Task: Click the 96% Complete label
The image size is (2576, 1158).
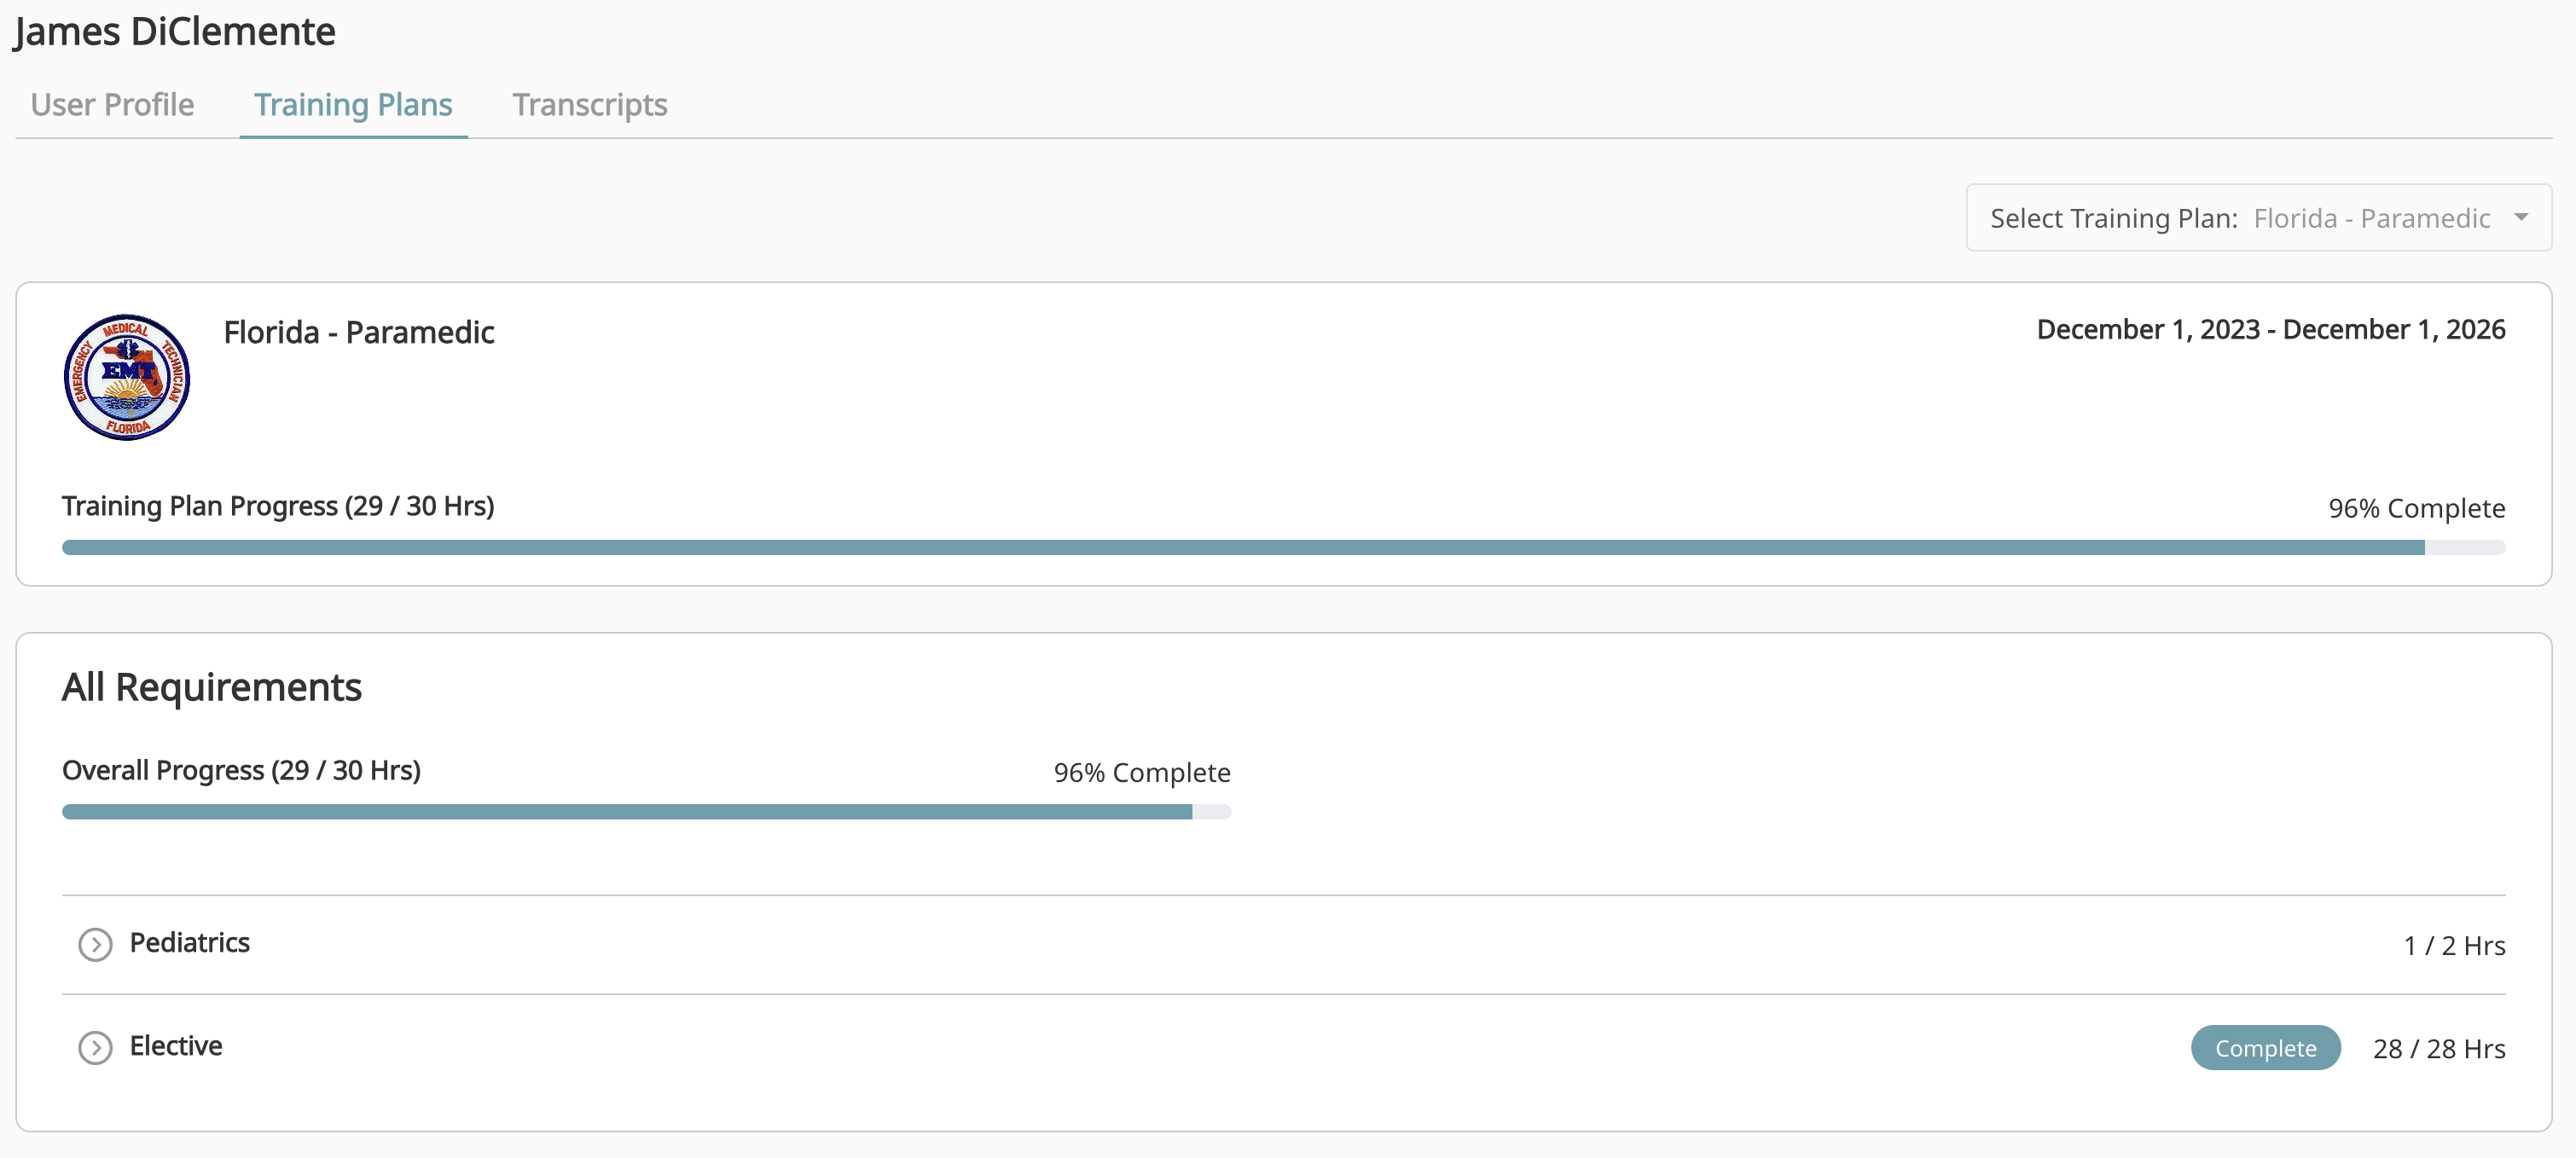Action: pyautogui.click(x=2417, y=508)
